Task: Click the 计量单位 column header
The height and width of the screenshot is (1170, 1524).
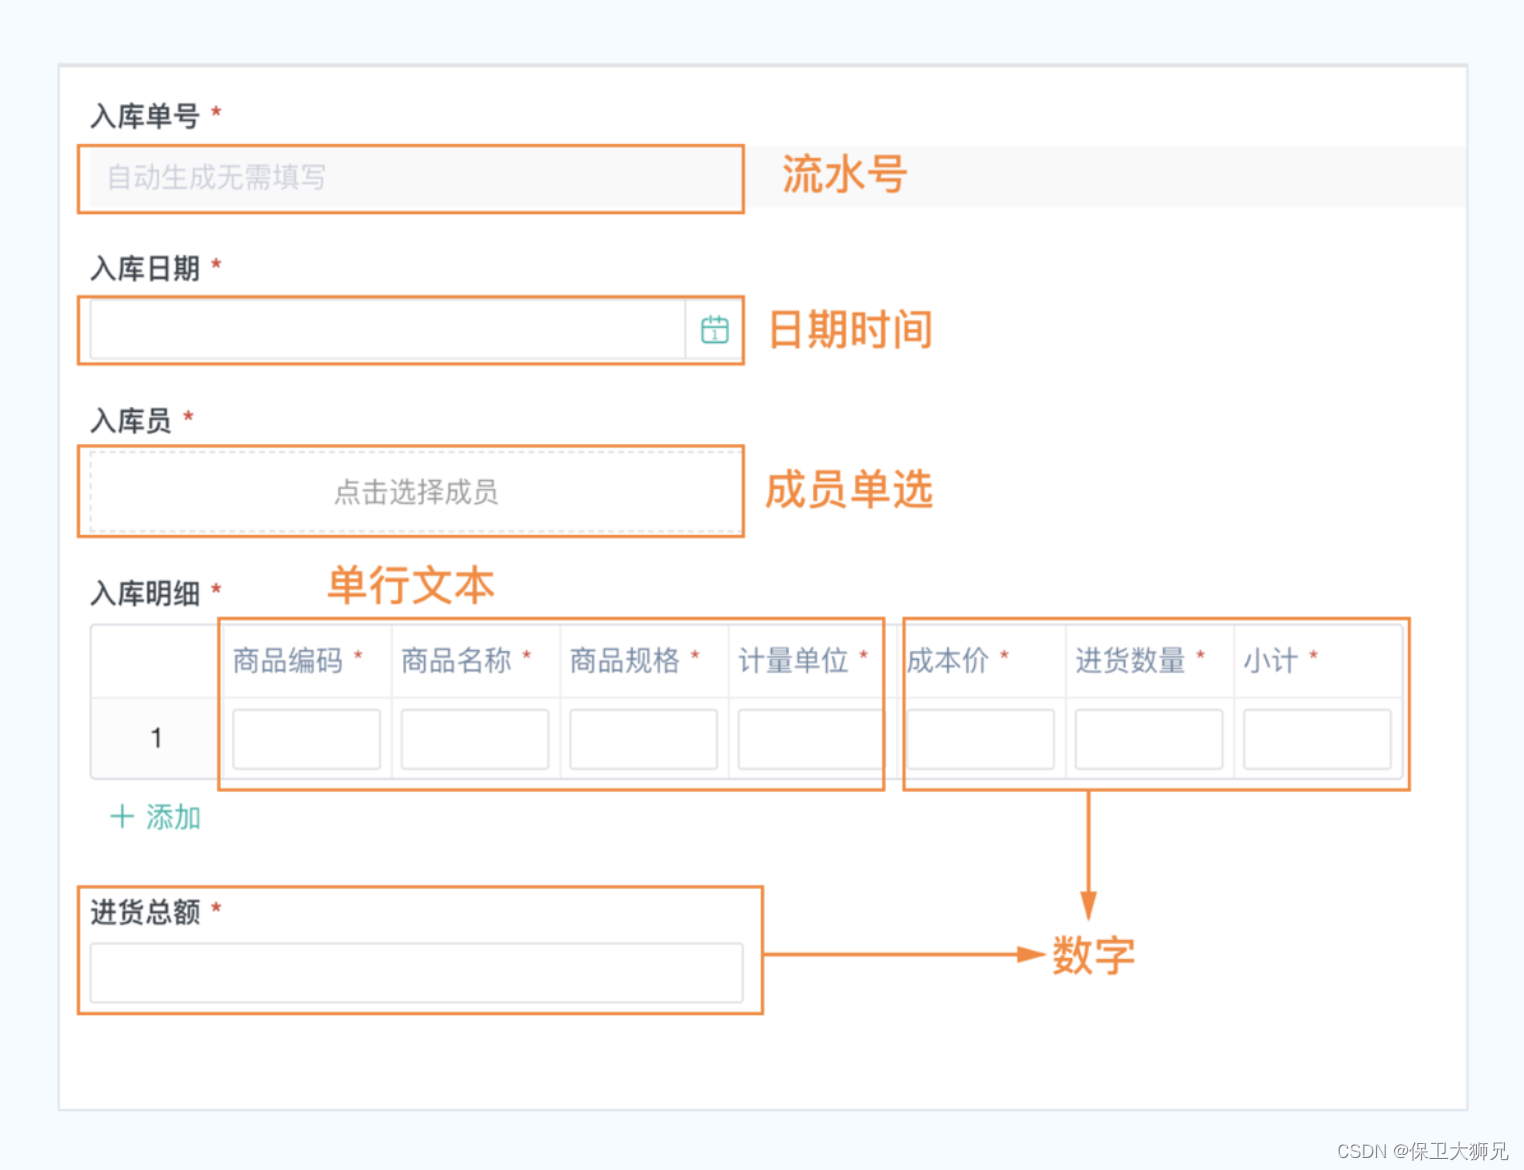Action: tap(793, 661)
